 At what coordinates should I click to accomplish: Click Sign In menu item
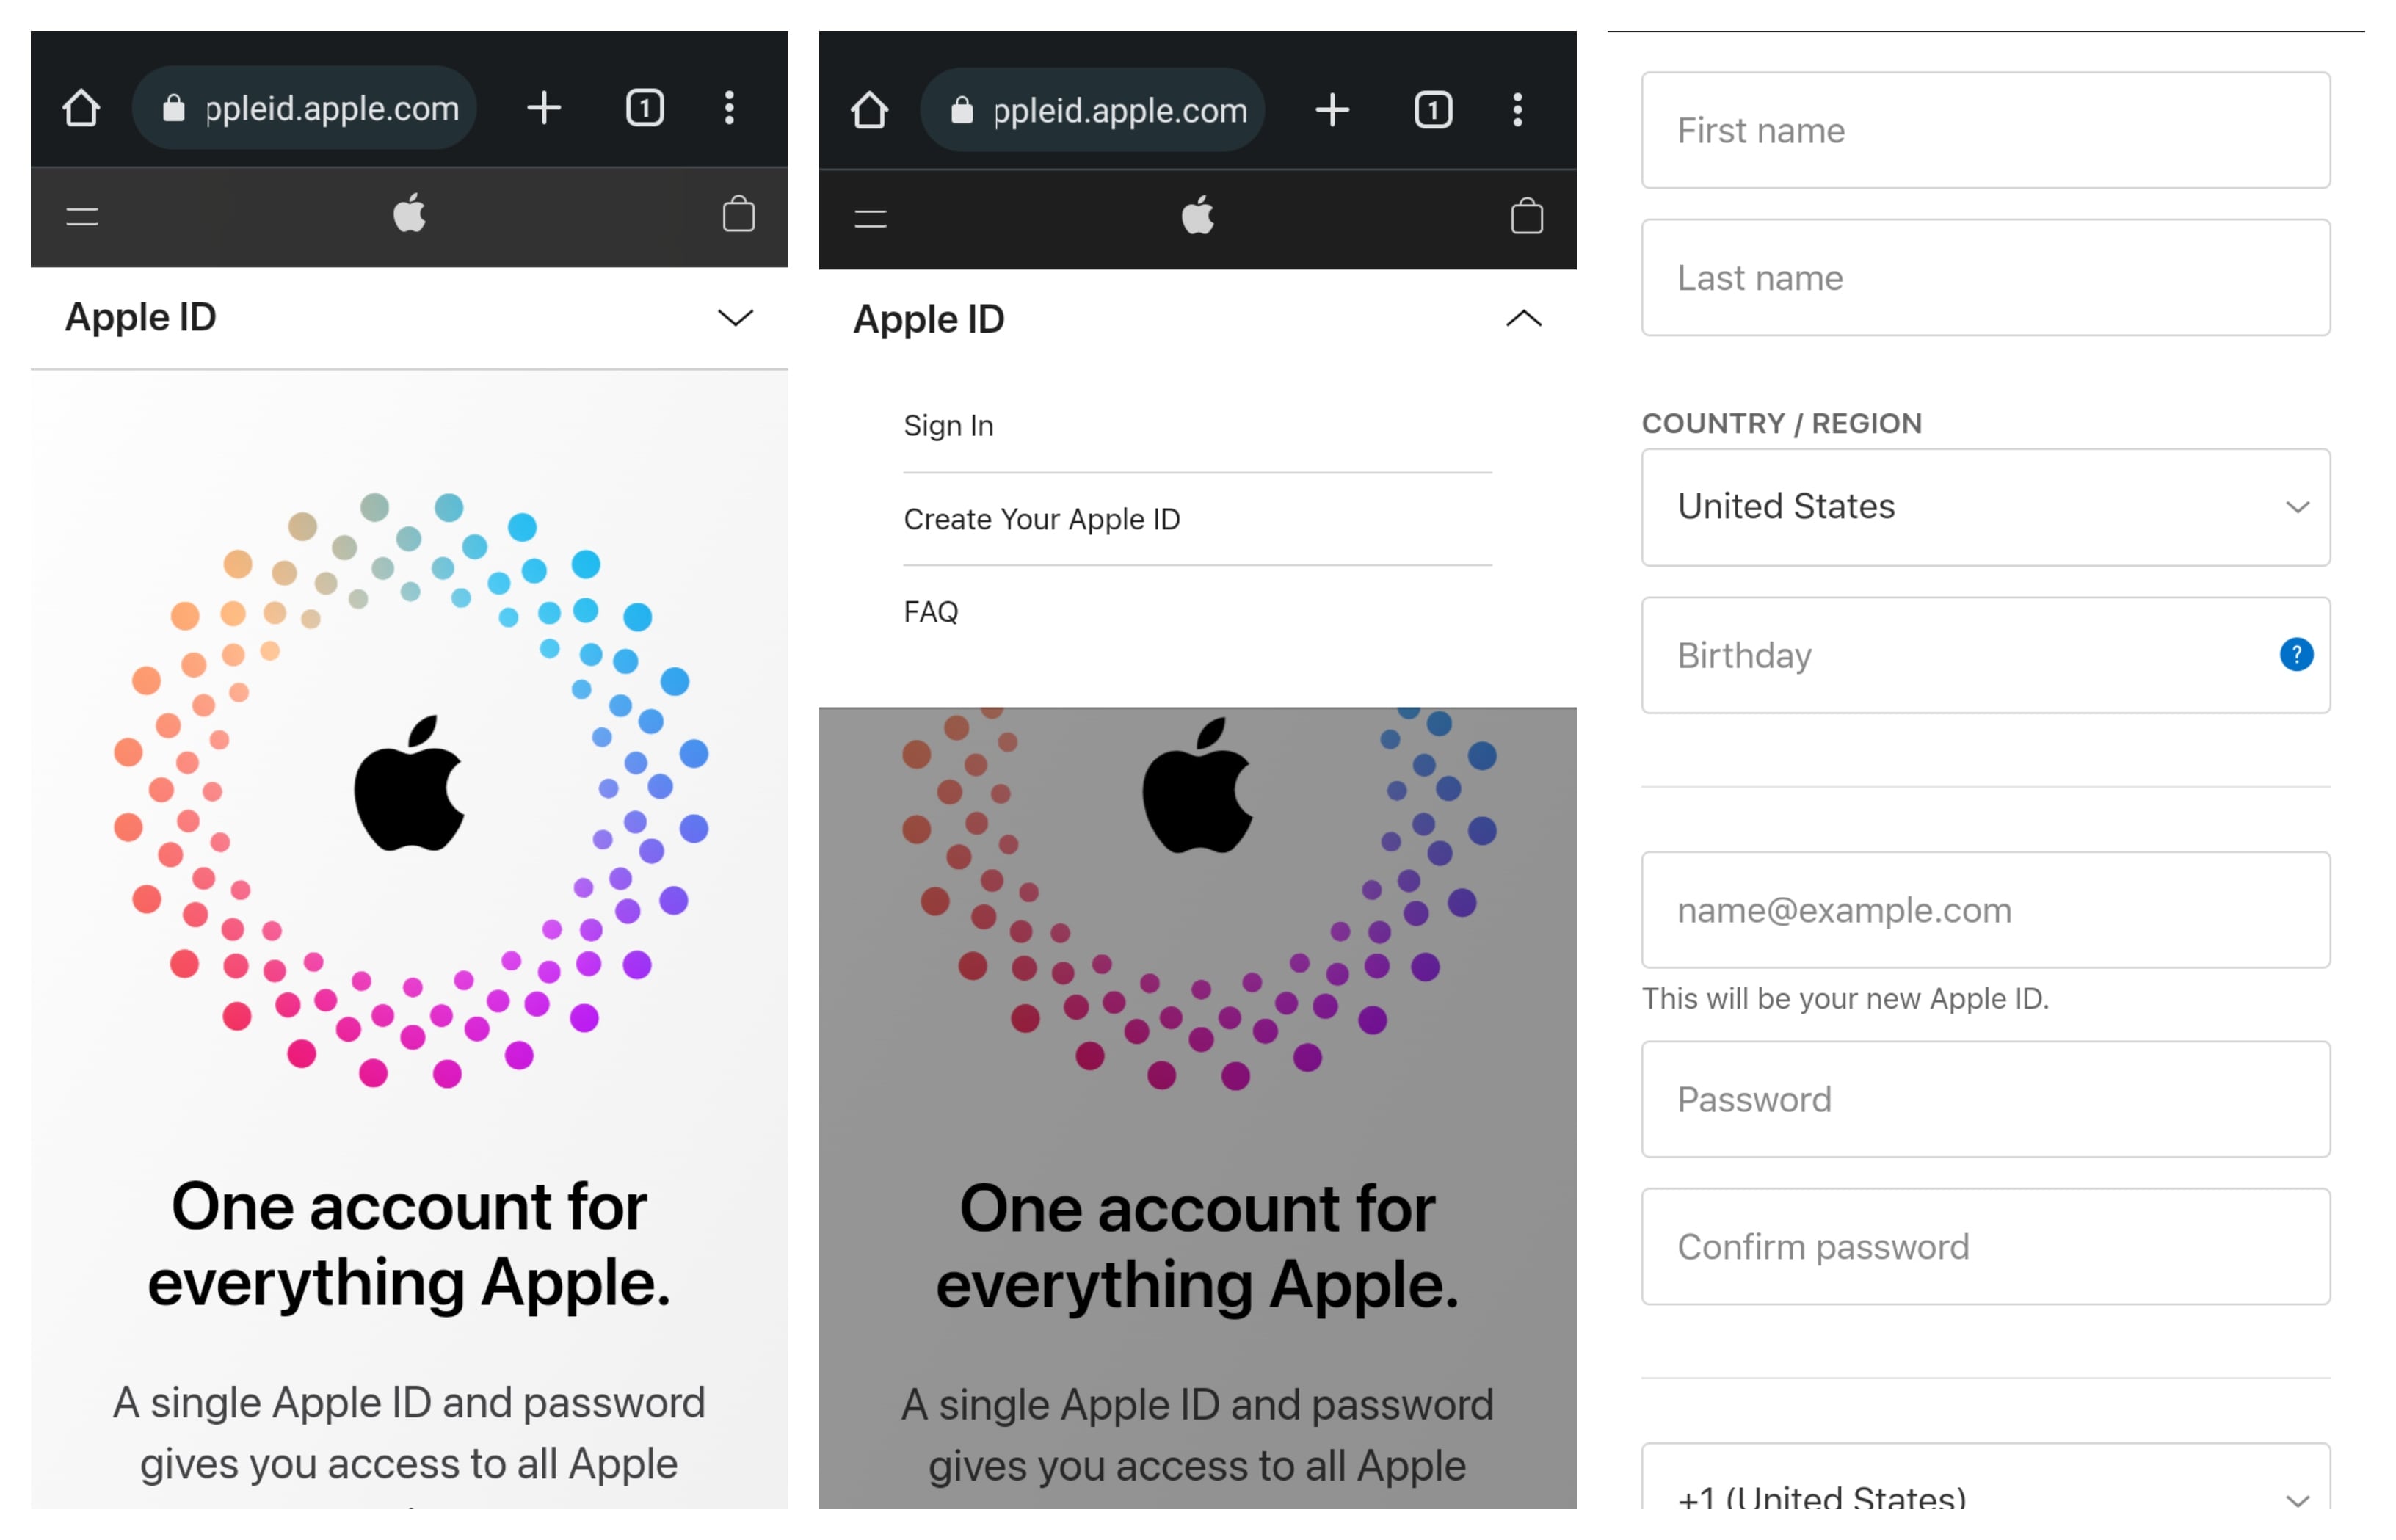945,423
